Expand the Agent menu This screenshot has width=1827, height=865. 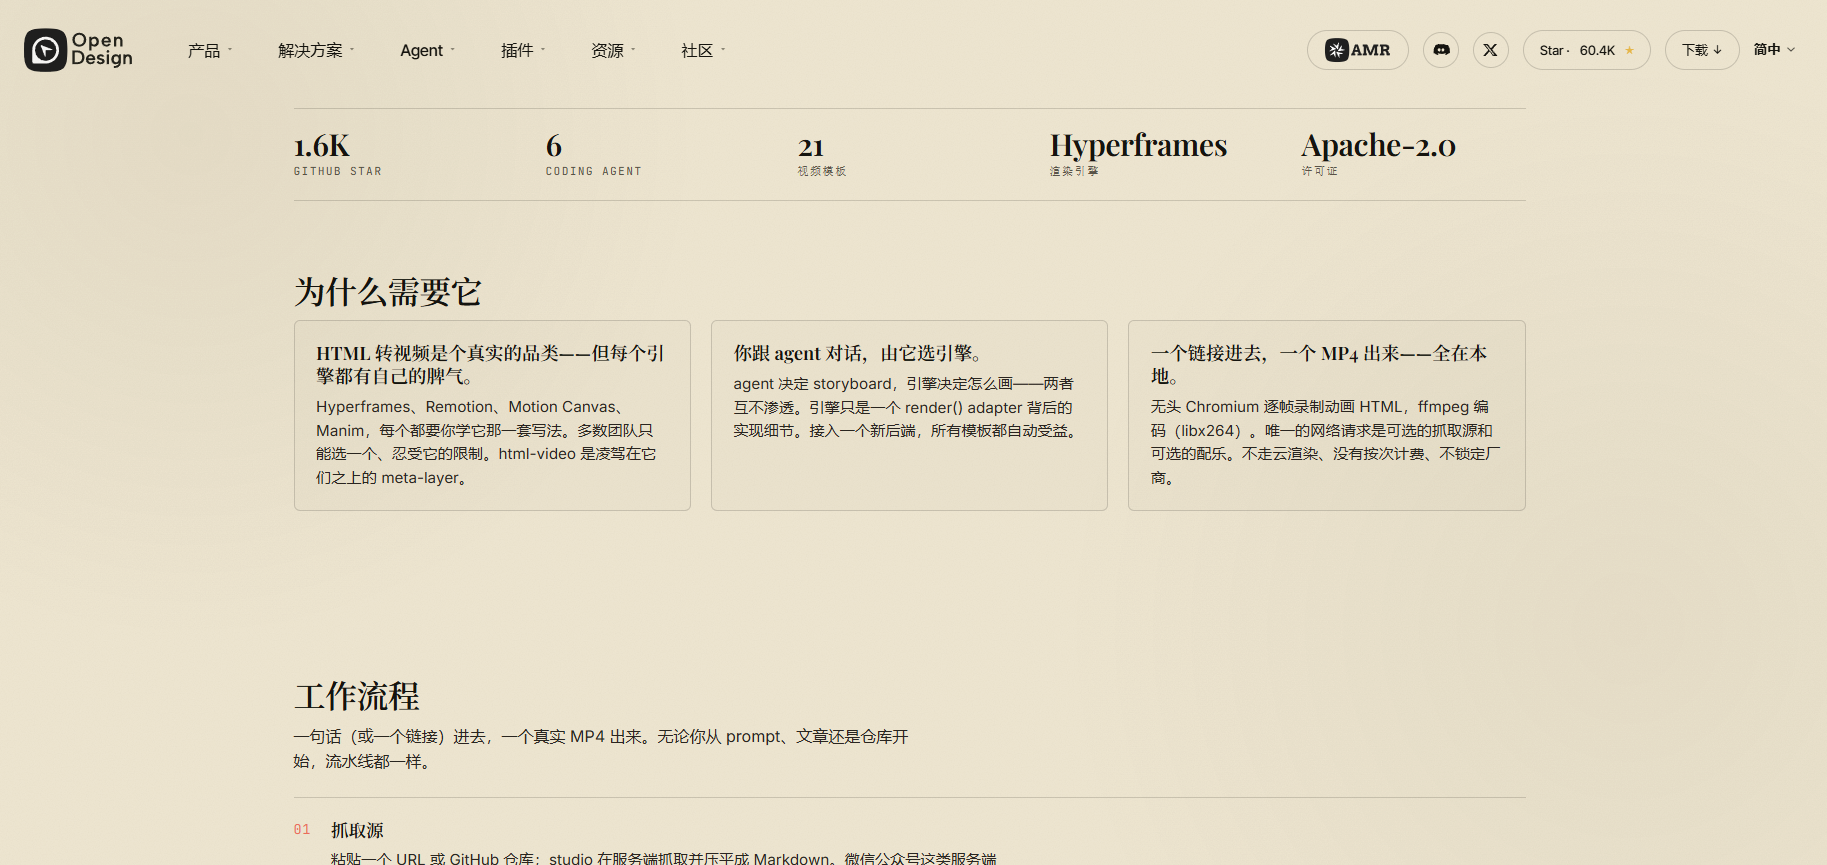pos(427,50)
